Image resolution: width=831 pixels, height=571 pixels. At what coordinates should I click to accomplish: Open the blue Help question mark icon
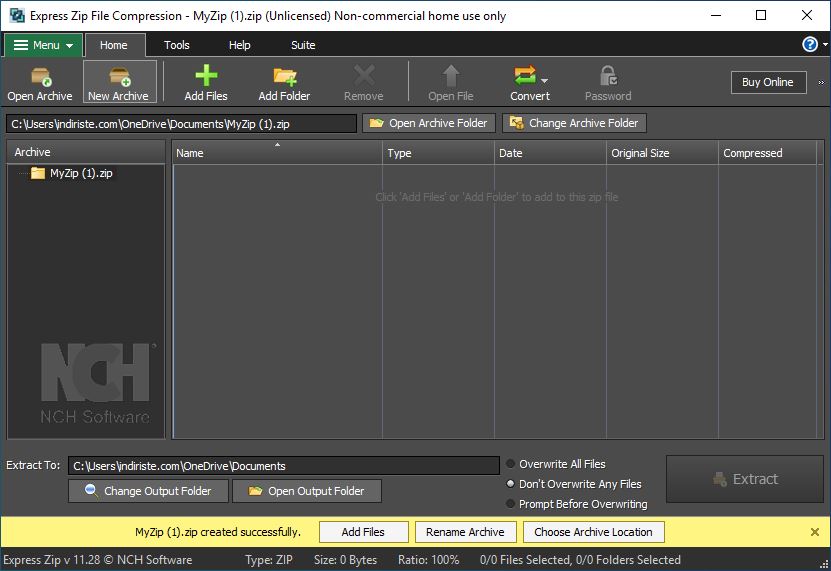810,45
